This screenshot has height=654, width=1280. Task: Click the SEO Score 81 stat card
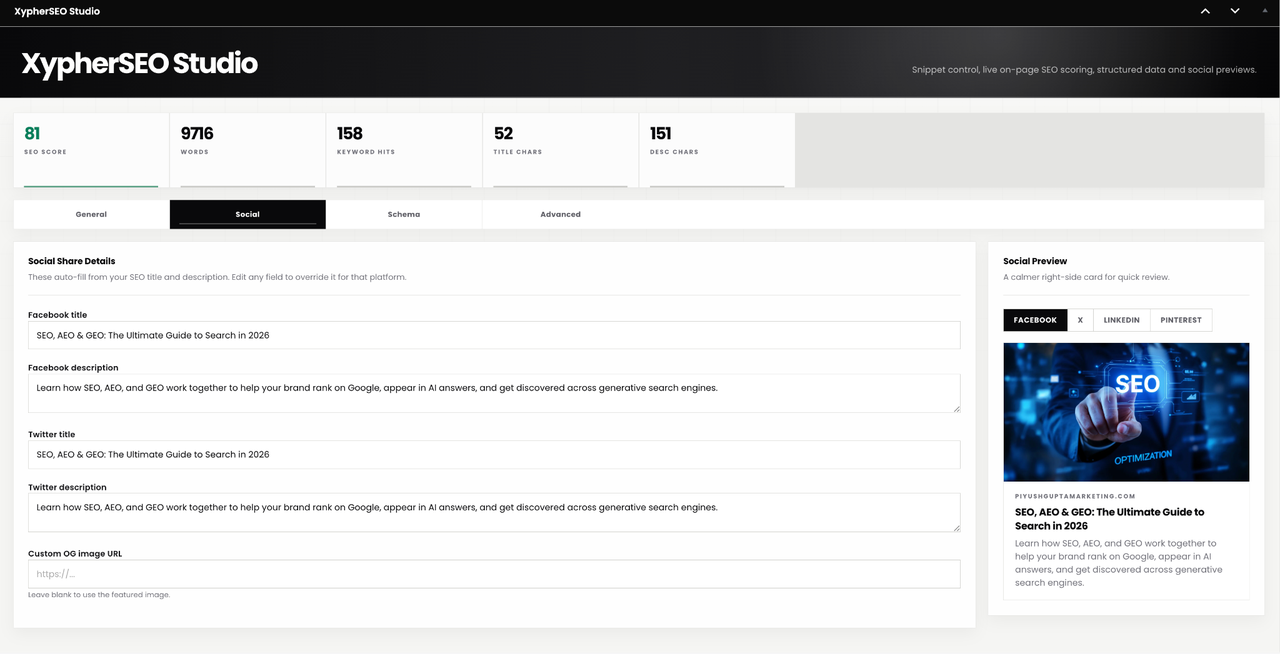point(91,150)
